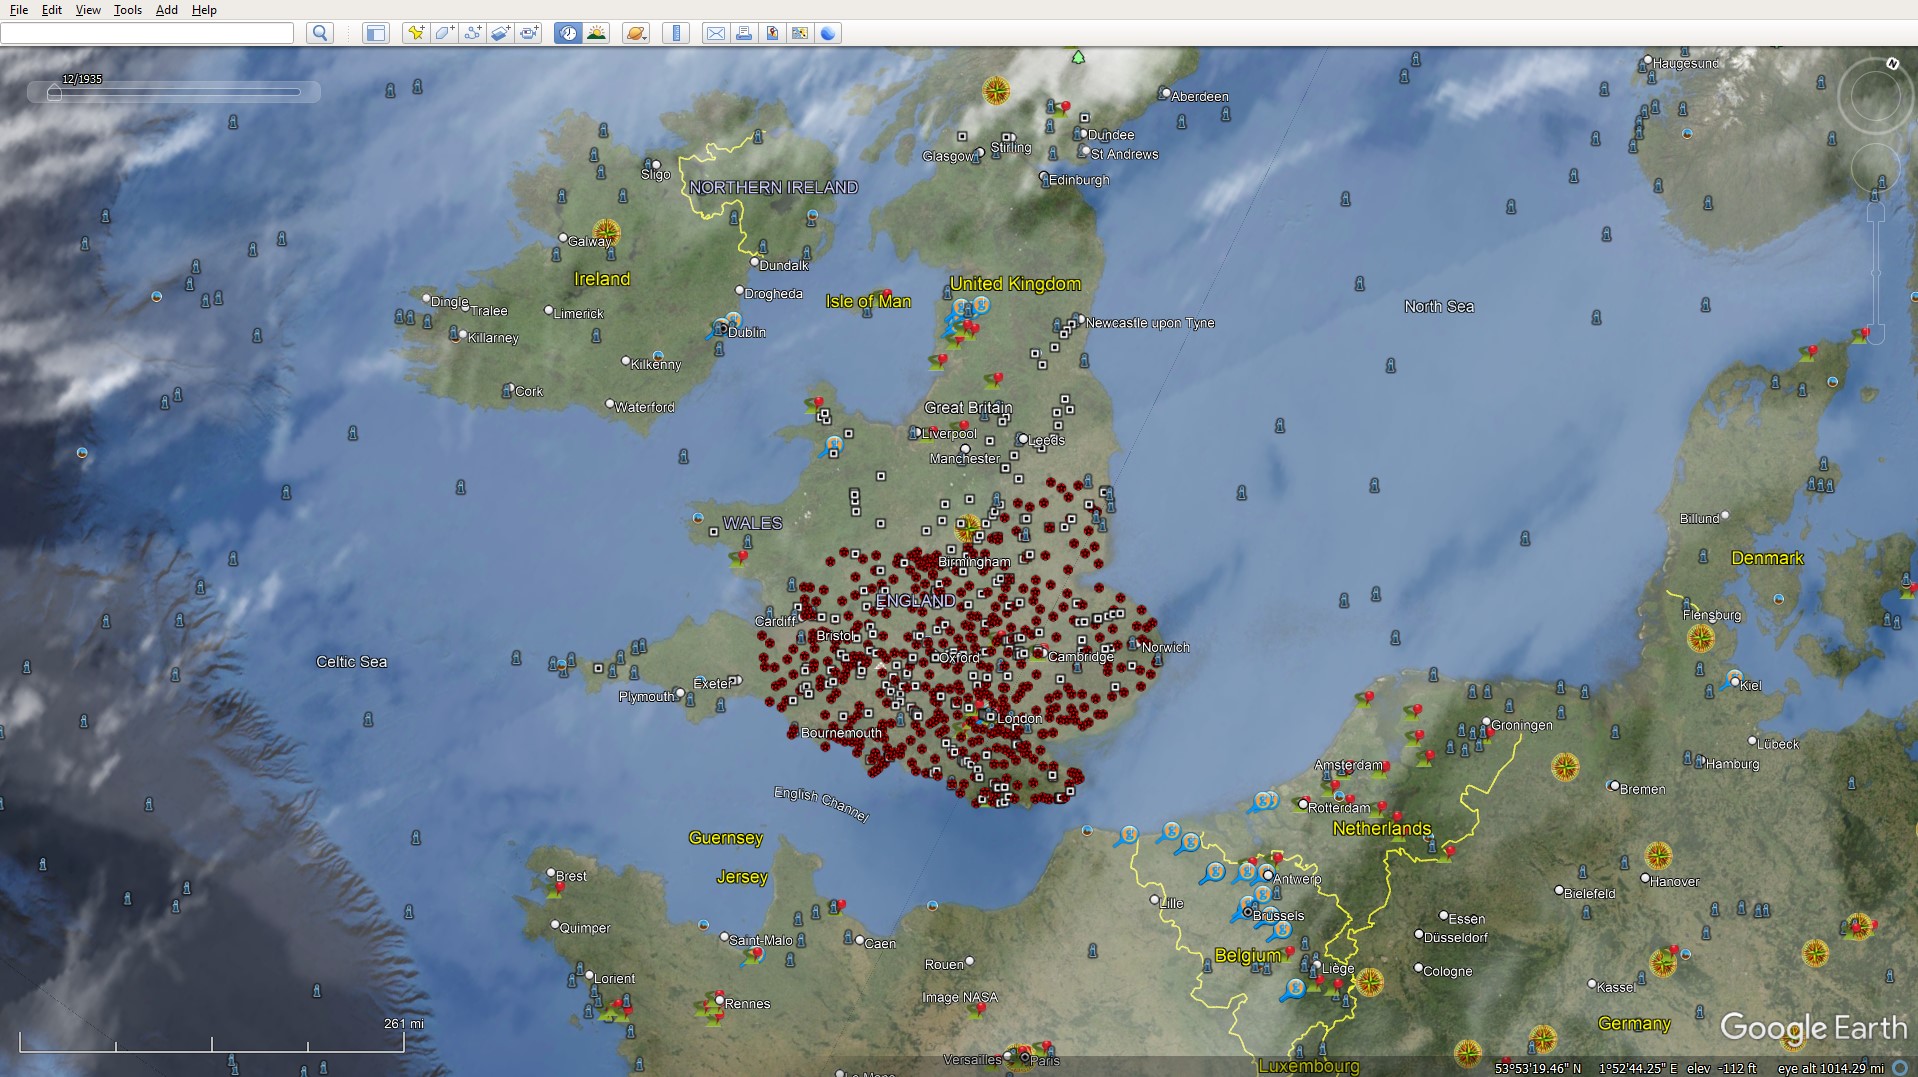The image size is (1918, 1077).
Task: Open the View menu
Action: click(88, 10)
